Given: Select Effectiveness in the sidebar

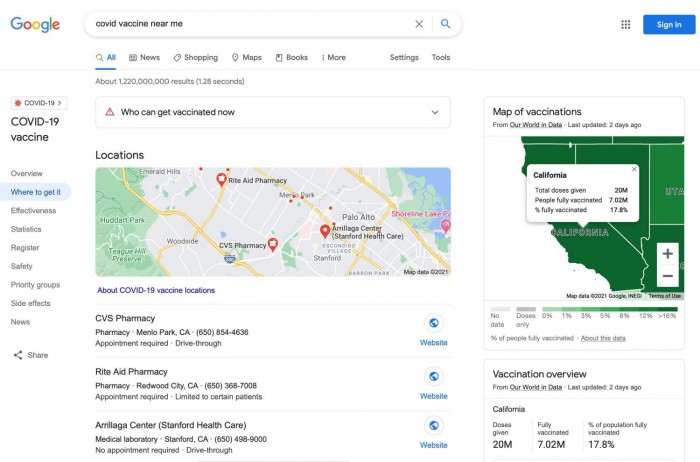Looking at the screenshot, I should tap(33, 211).
